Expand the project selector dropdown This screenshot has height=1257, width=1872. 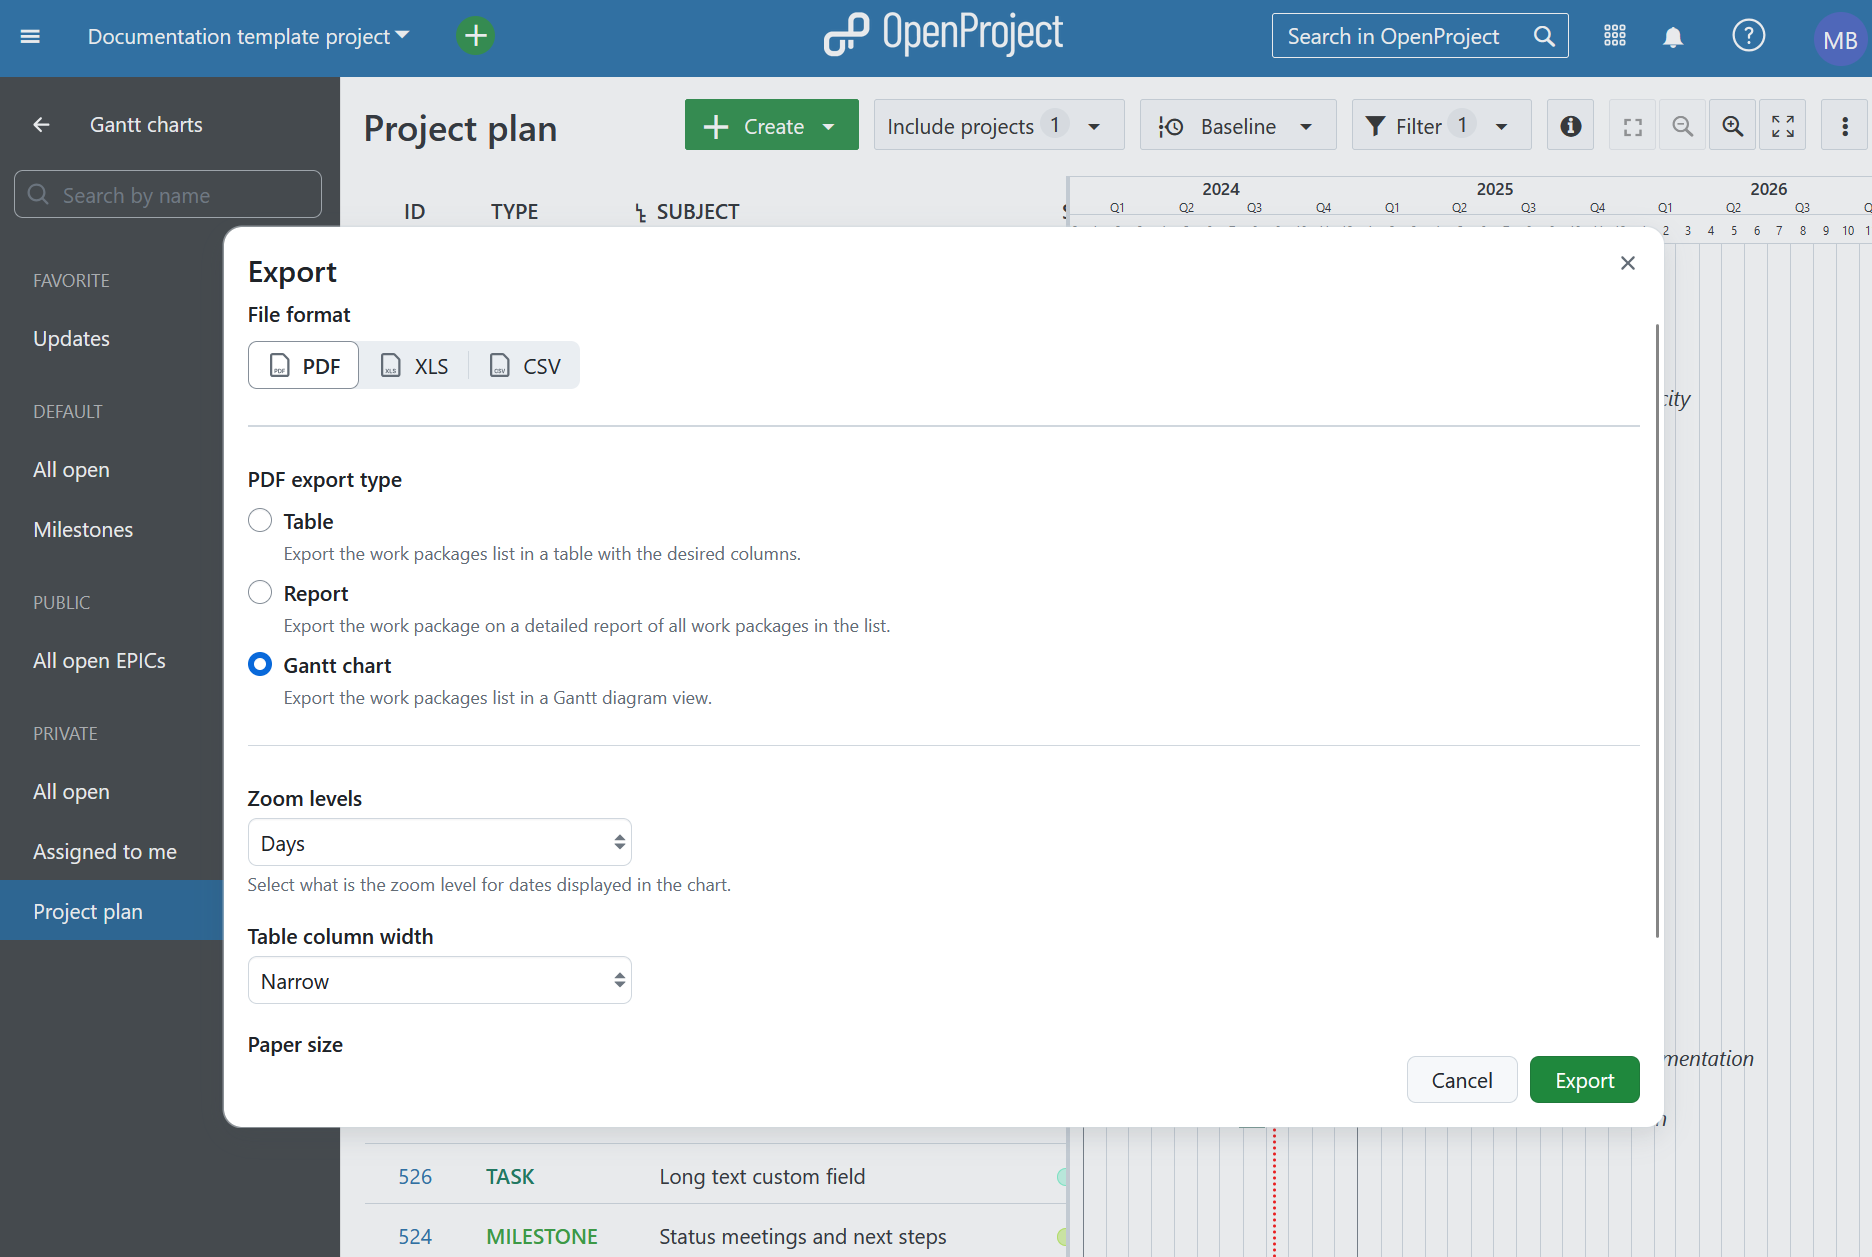pos(249,37)
